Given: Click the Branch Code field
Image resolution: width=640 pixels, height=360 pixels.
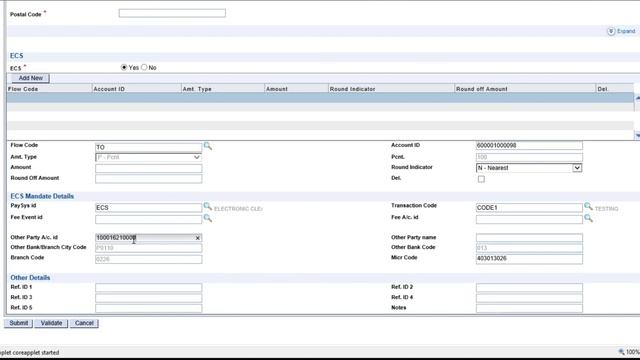Looking at the screenshot, I should click(x=149, y=259).
